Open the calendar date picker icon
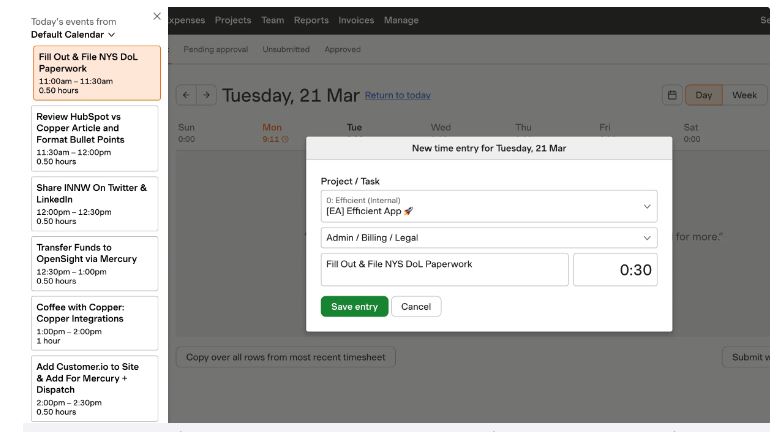 tap(672, 95)
